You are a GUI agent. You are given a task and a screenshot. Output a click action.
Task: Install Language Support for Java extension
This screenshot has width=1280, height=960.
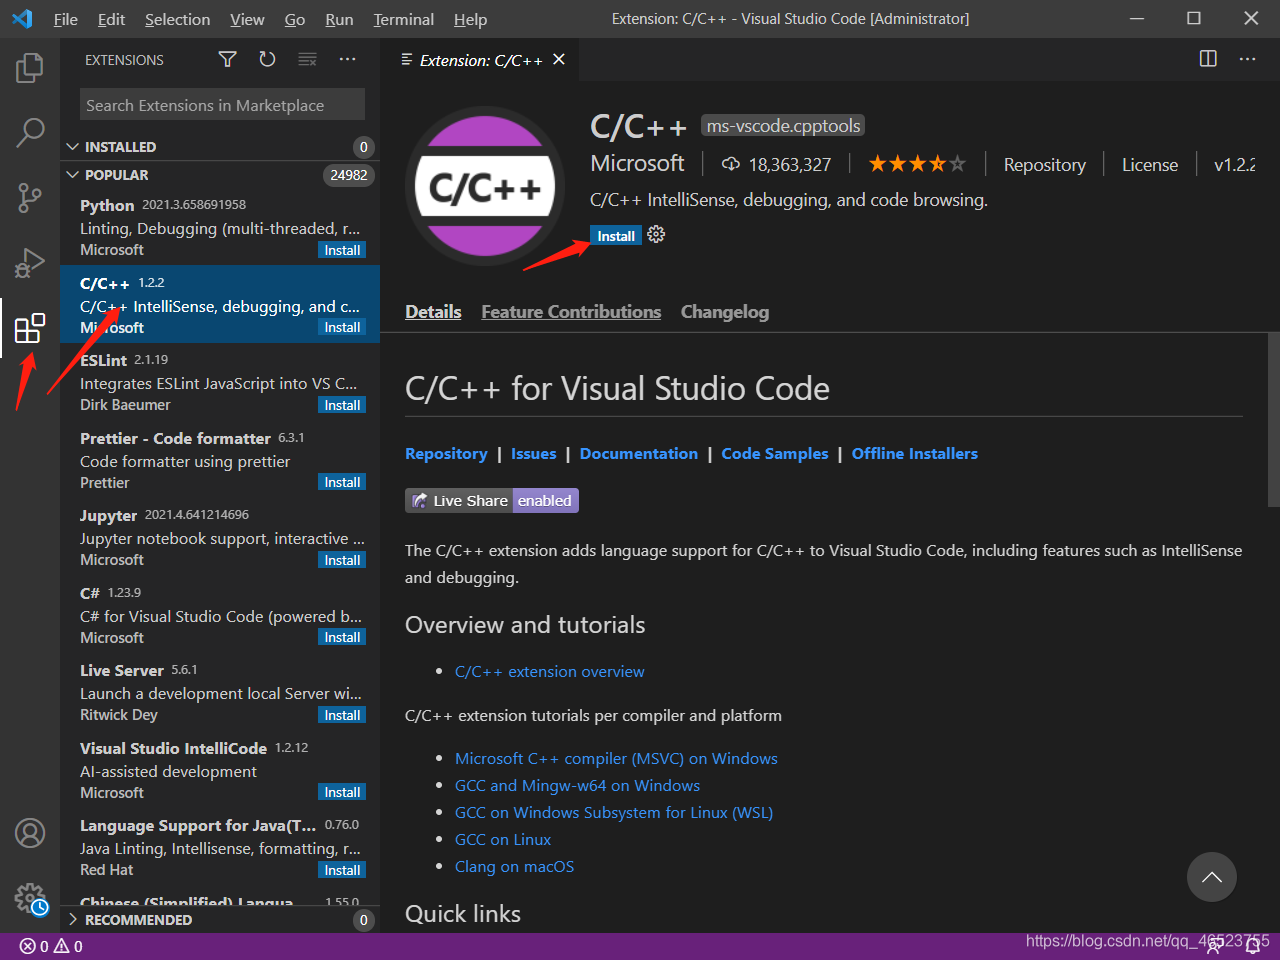click(343, 870)
